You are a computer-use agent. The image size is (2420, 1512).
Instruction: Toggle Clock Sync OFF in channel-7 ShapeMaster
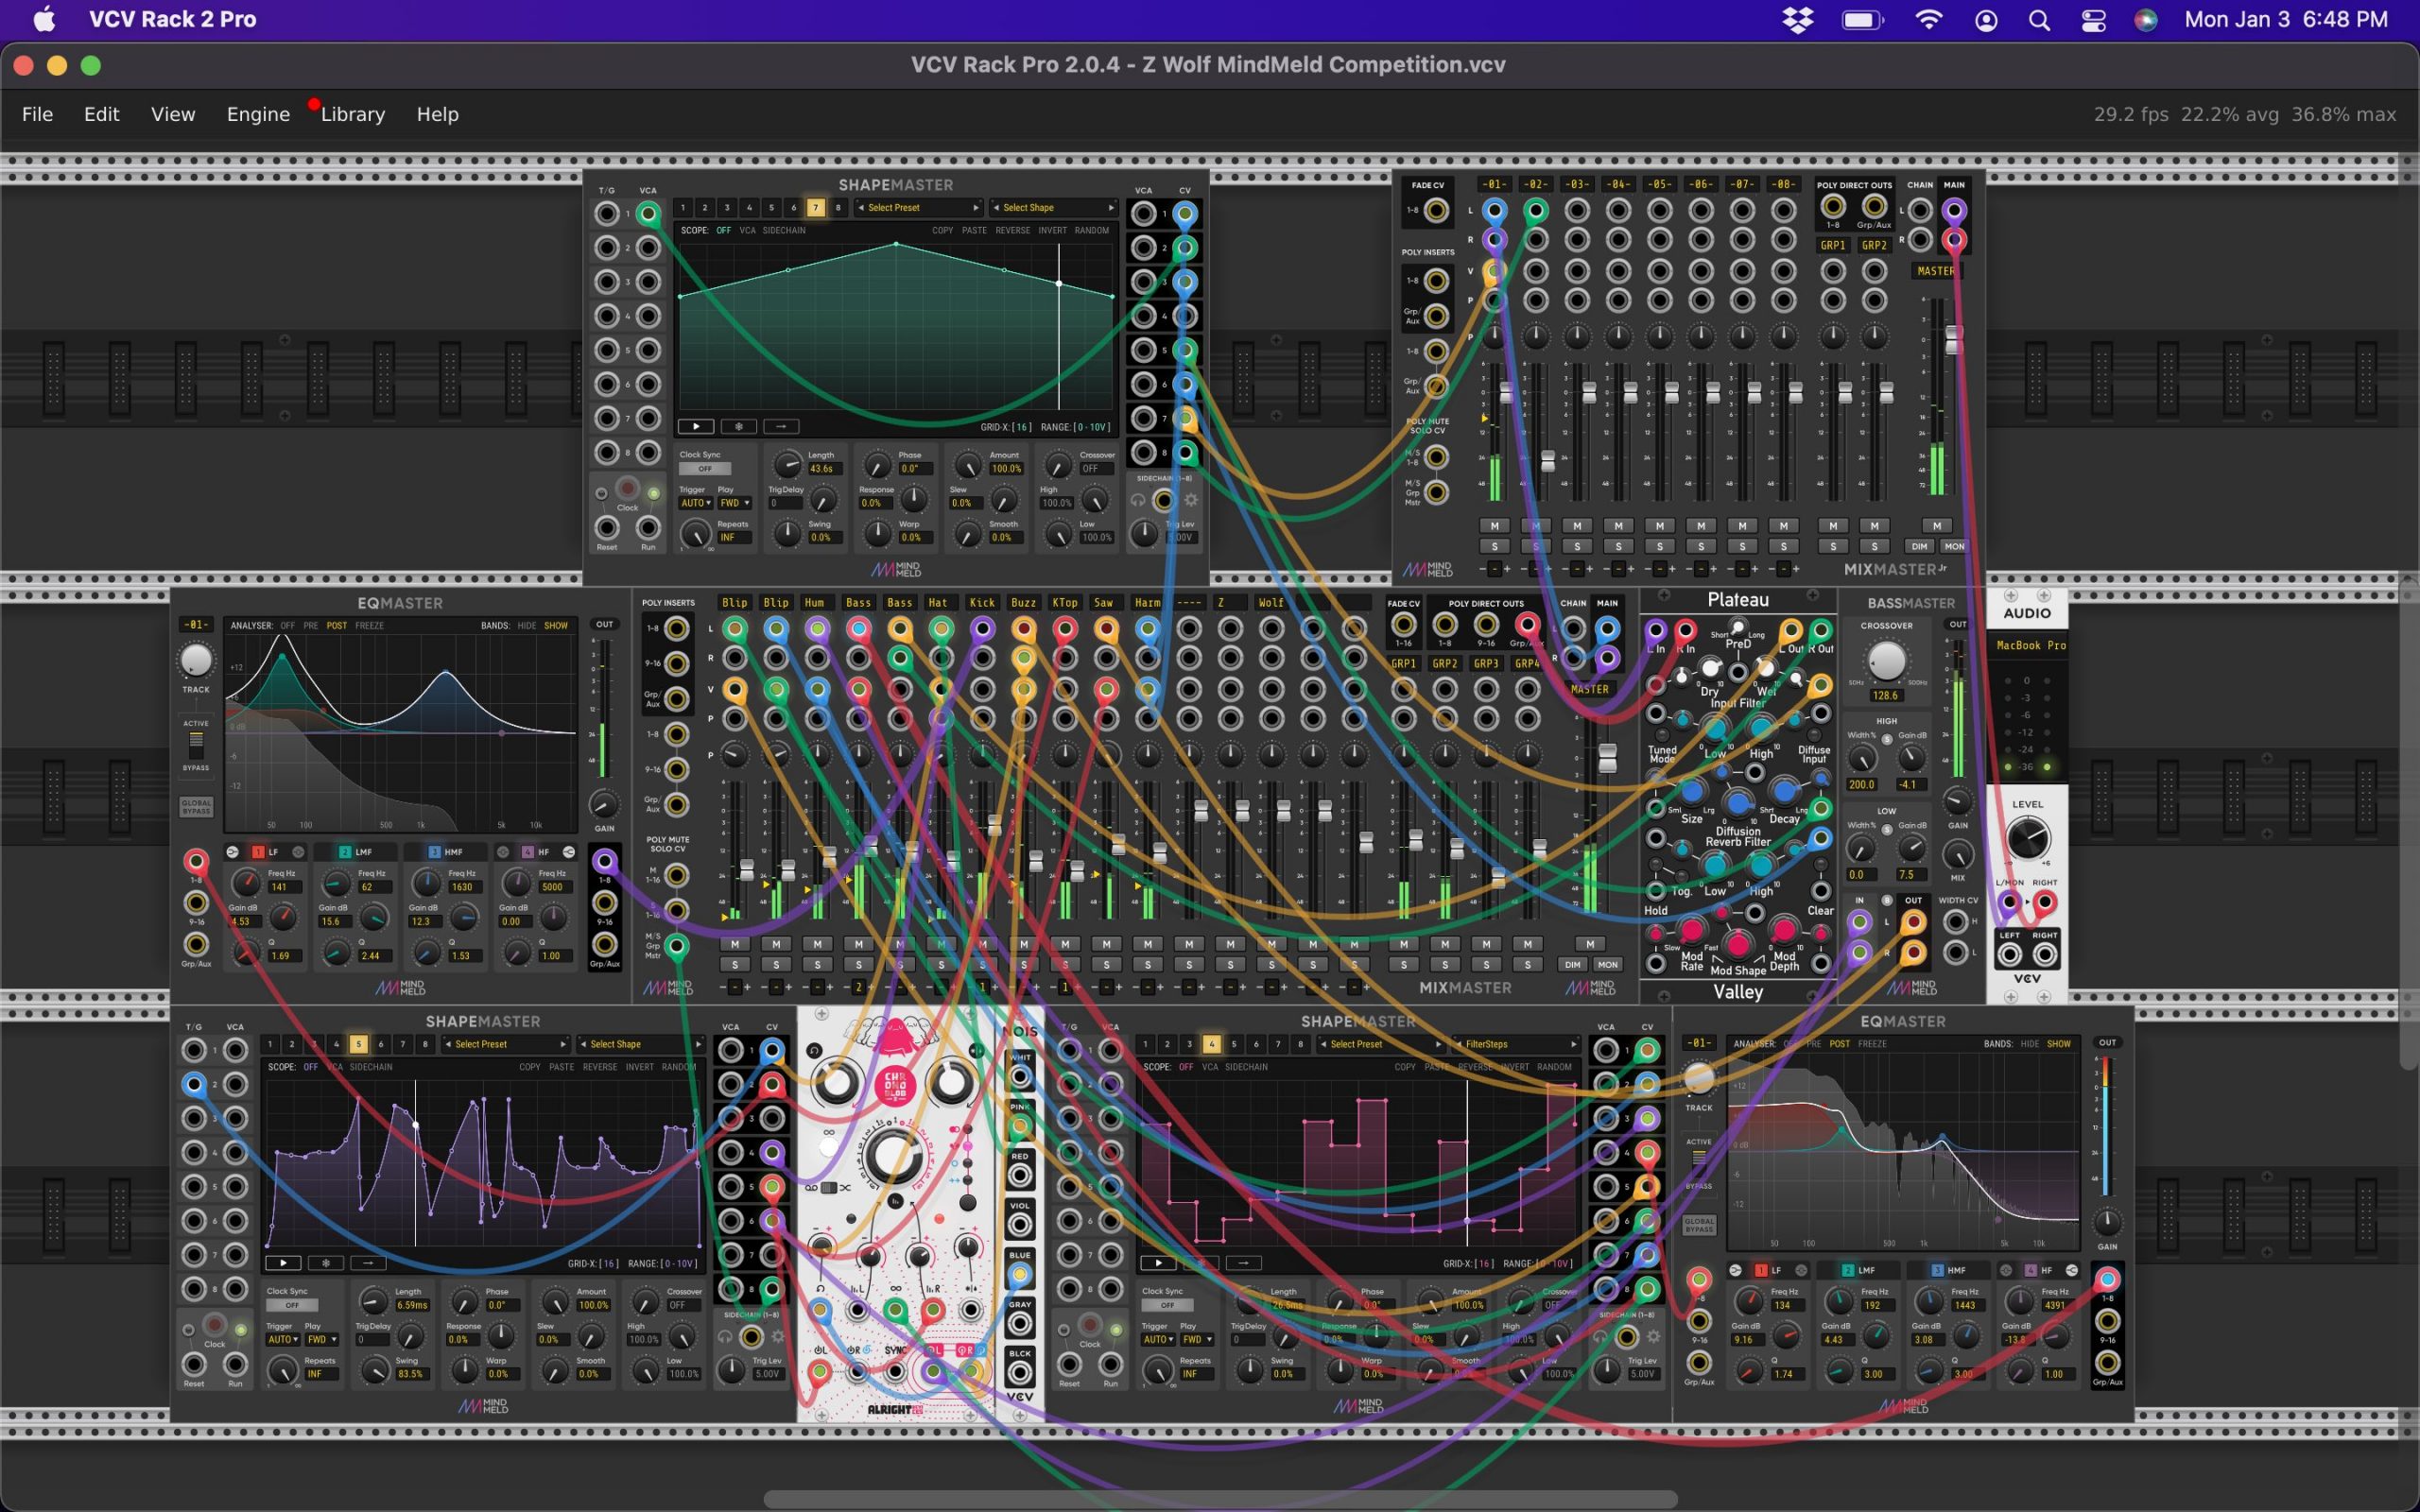tap(705, 469)
